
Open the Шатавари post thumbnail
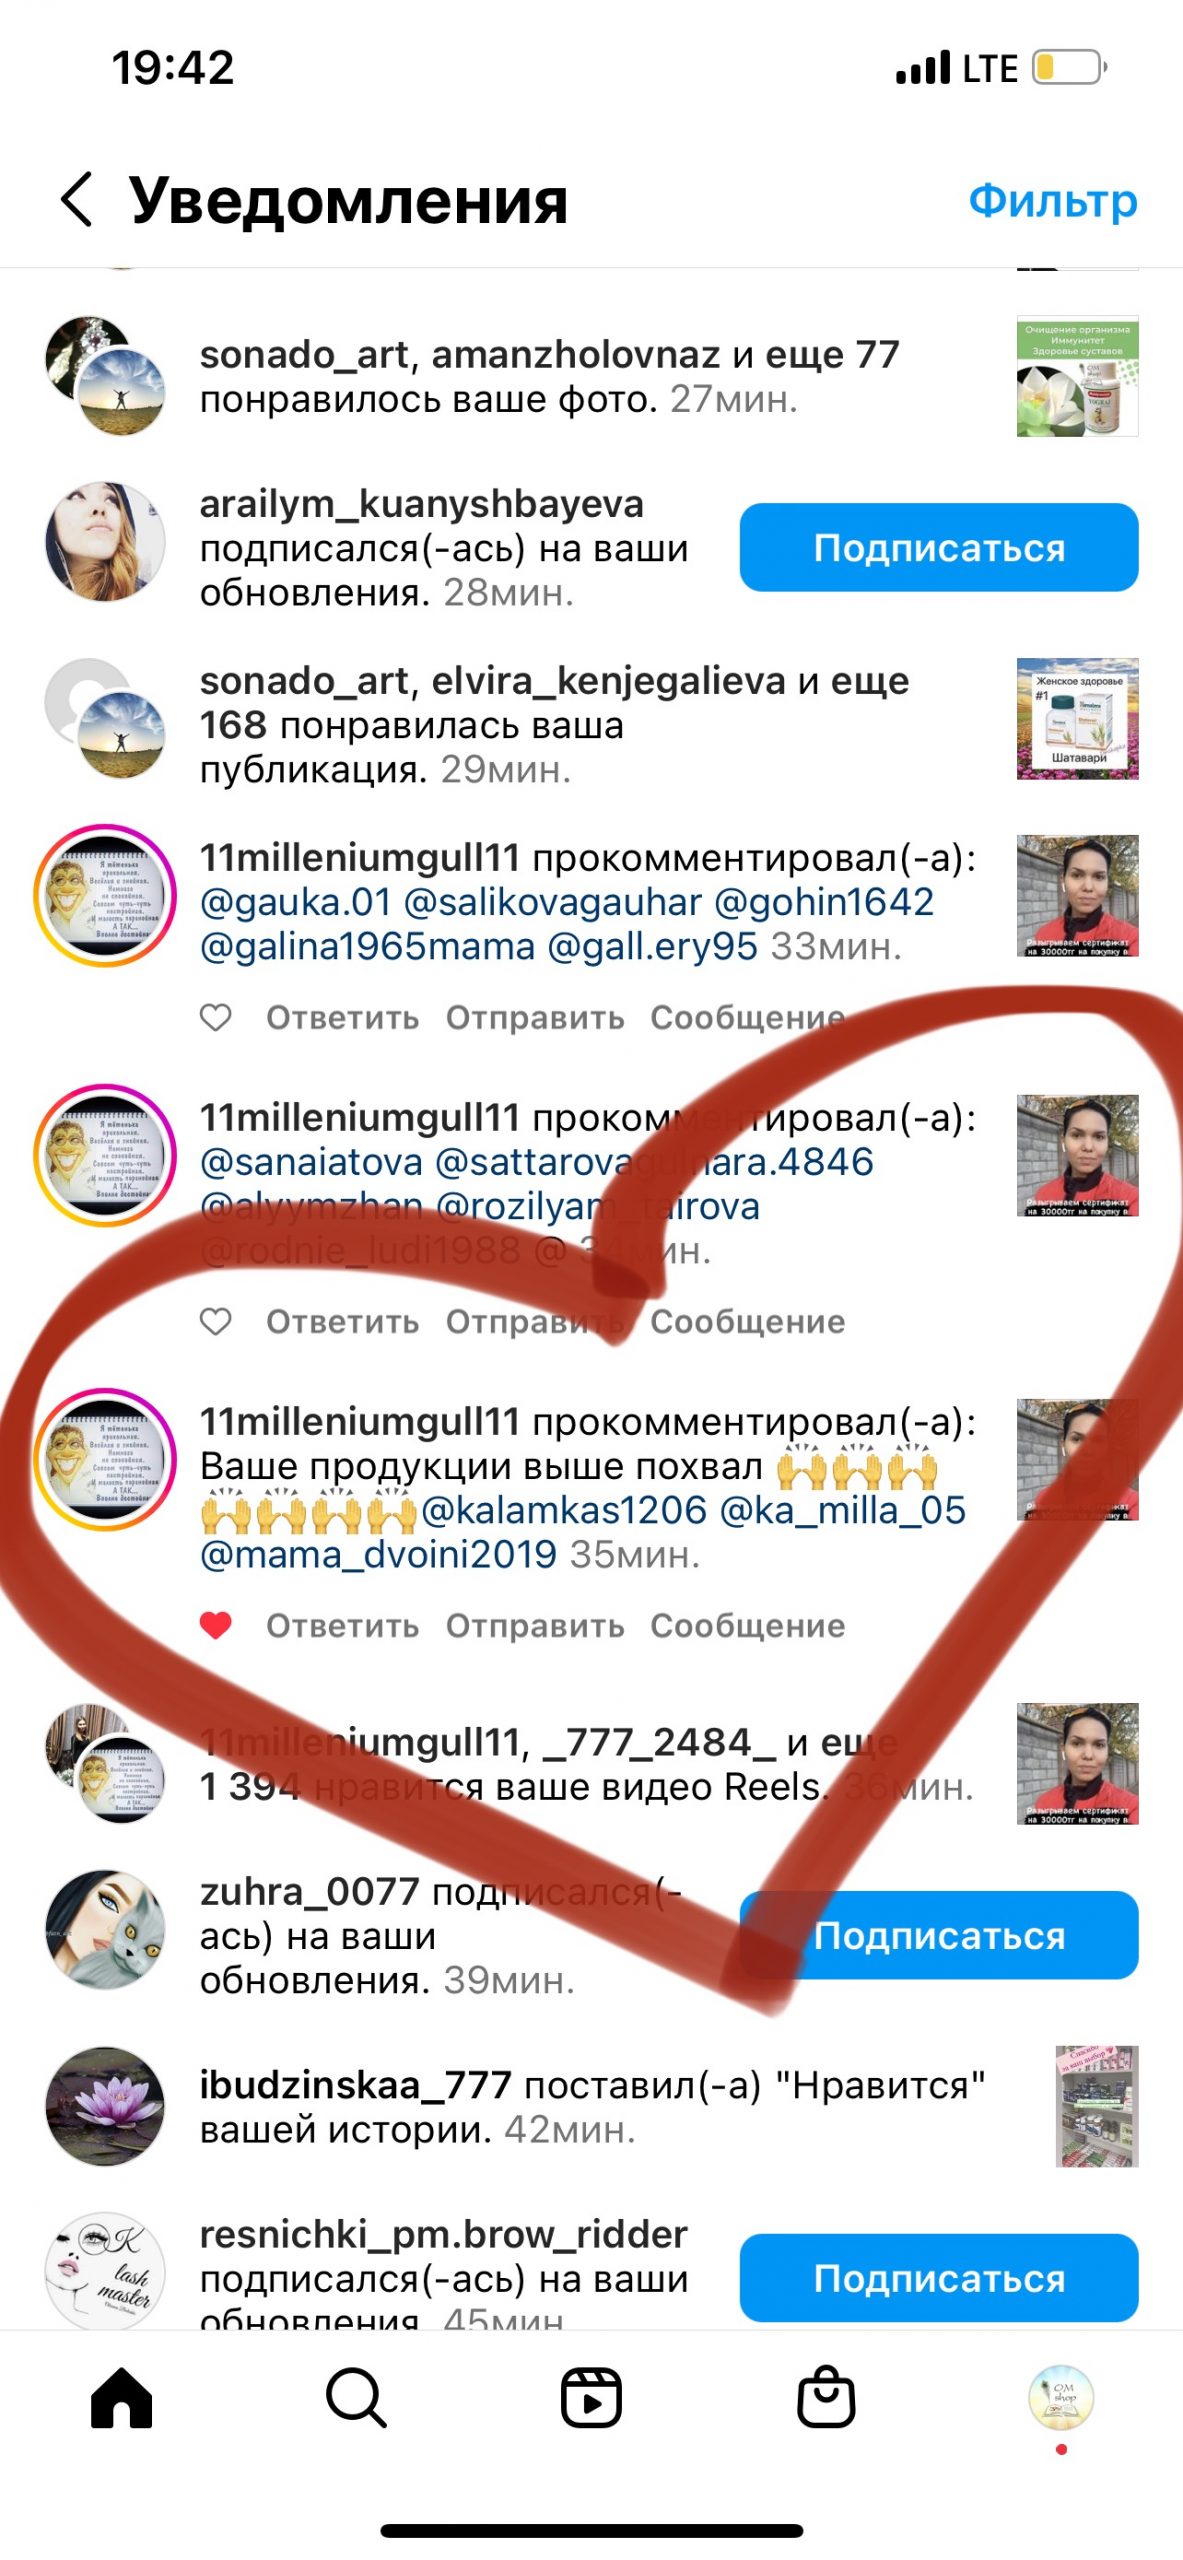[1078, 718]
